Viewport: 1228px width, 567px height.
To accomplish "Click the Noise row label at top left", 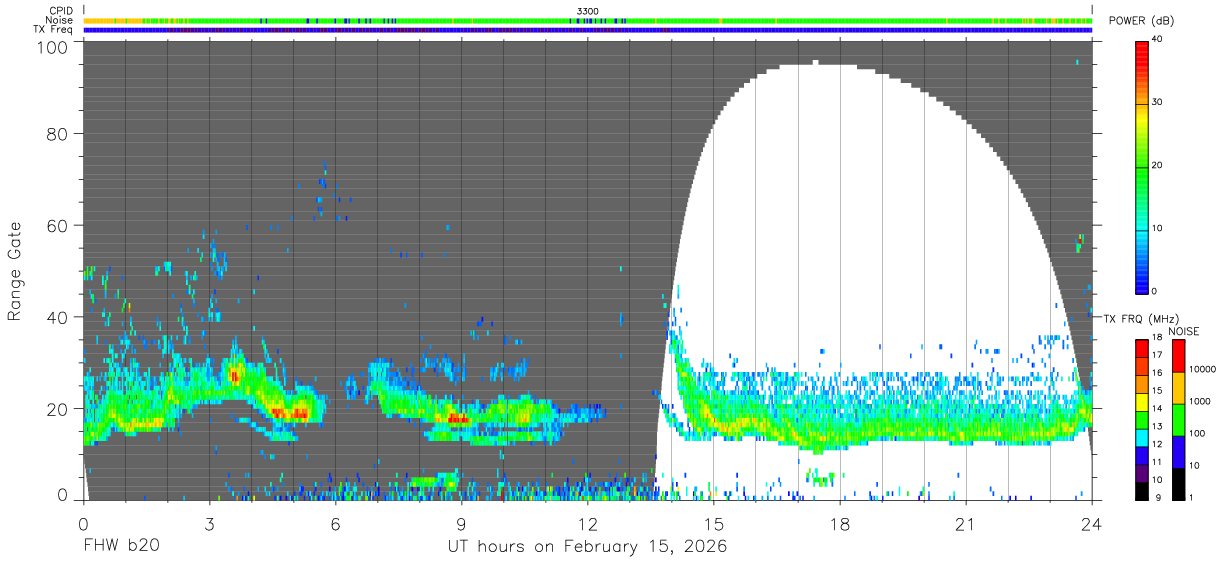I will click(x=59, y=20).
